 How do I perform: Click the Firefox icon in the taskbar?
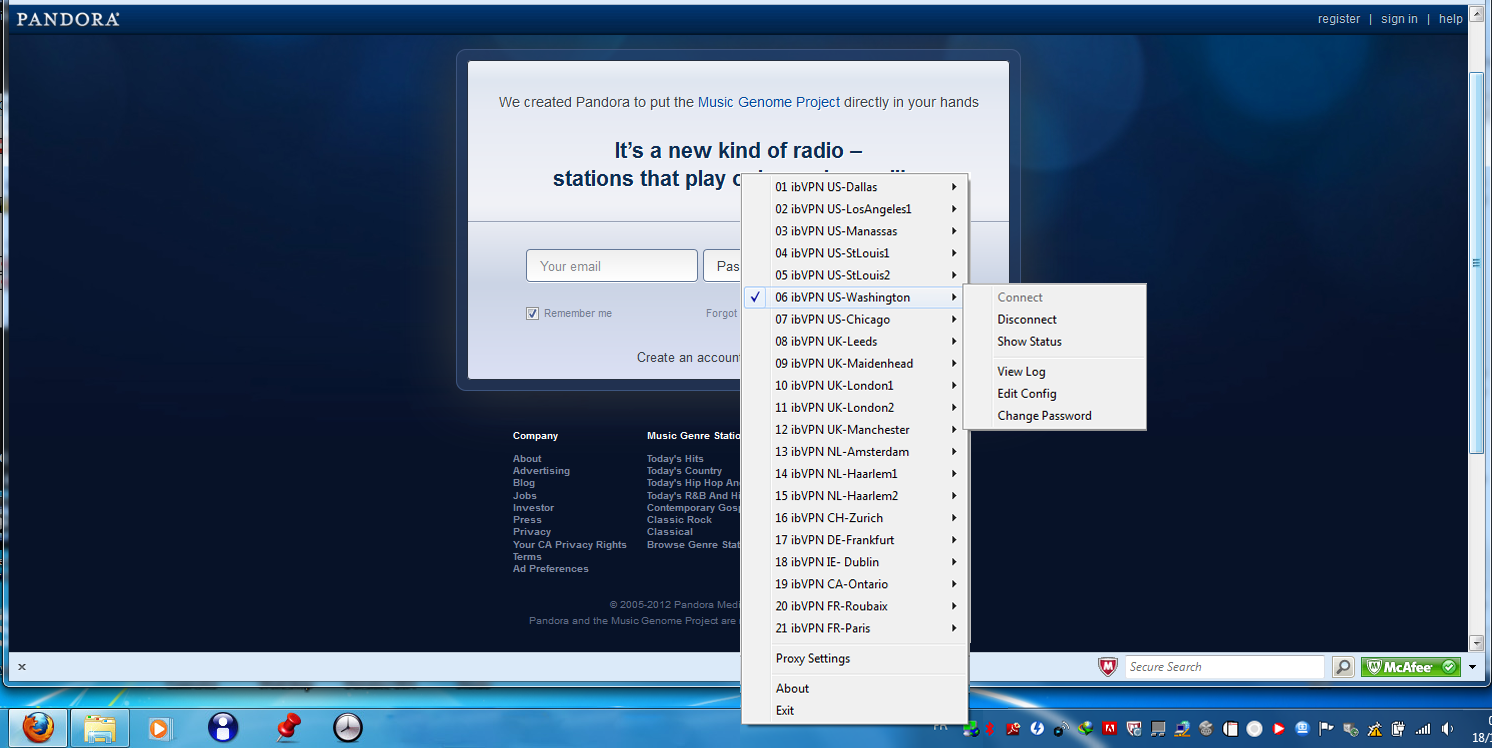click(39, 728)
